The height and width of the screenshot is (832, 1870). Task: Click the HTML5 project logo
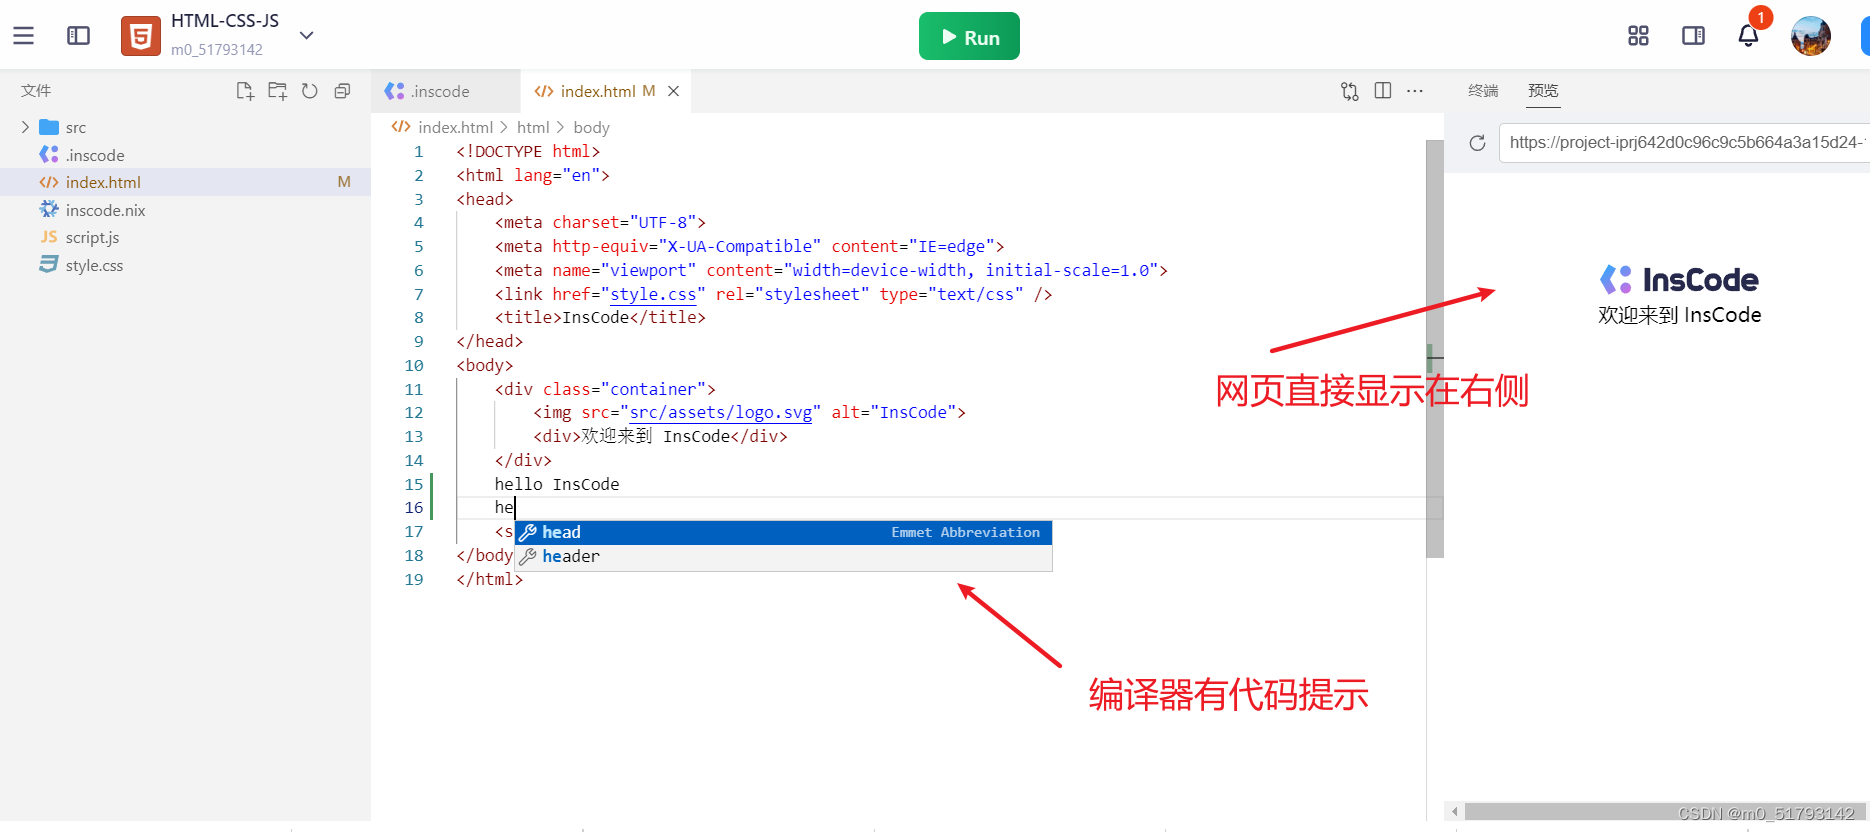point(141,36)
